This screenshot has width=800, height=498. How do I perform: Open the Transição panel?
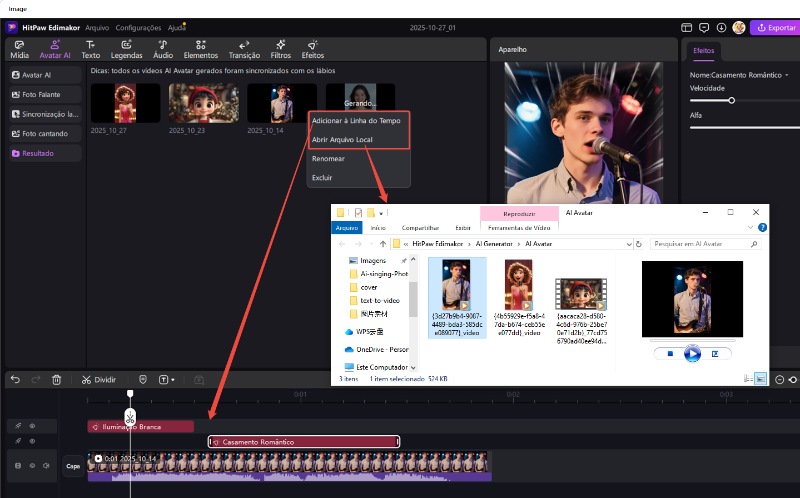(x=244, y=49)
